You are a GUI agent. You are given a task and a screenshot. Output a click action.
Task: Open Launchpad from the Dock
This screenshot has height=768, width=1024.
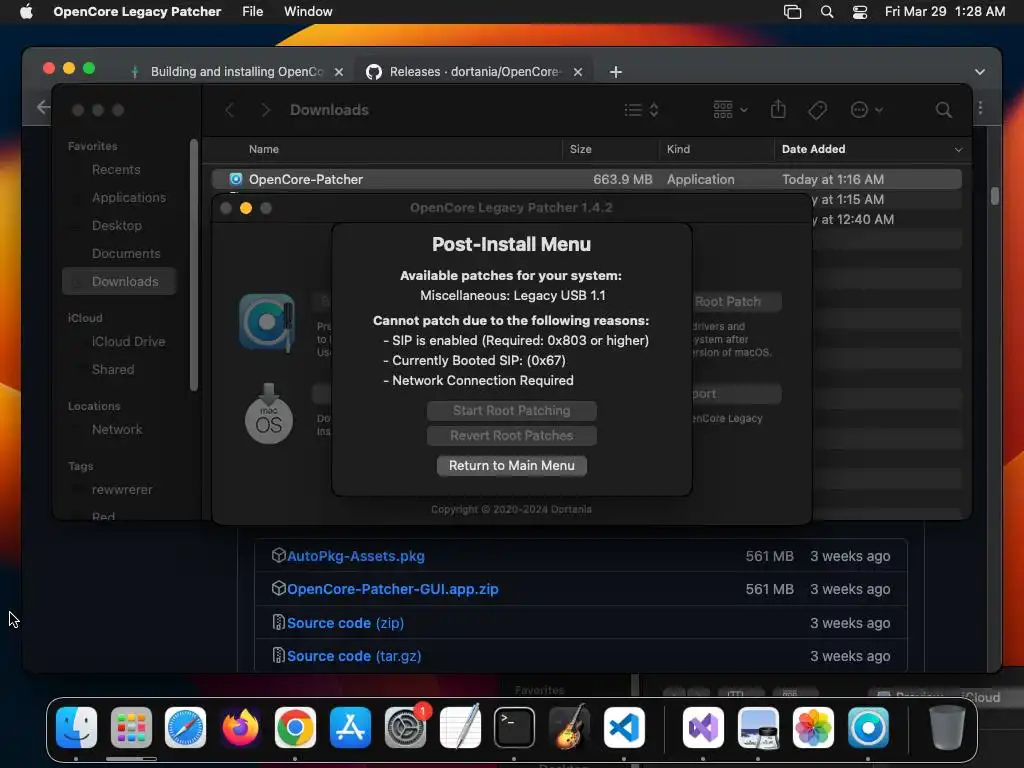click(x=131, y=728)
